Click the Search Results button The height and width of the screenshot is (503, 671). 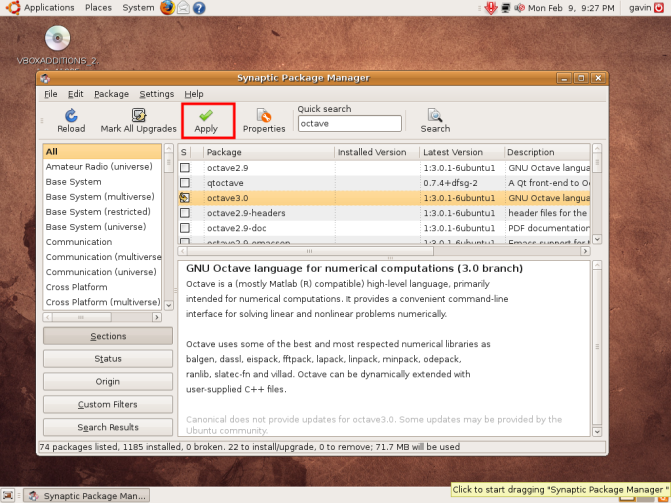pos(108,427)
